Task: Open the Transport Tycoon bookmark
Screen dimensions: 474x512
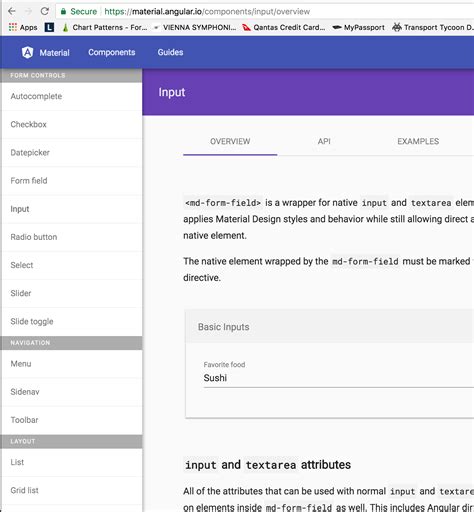Action: tap(433, 27)
